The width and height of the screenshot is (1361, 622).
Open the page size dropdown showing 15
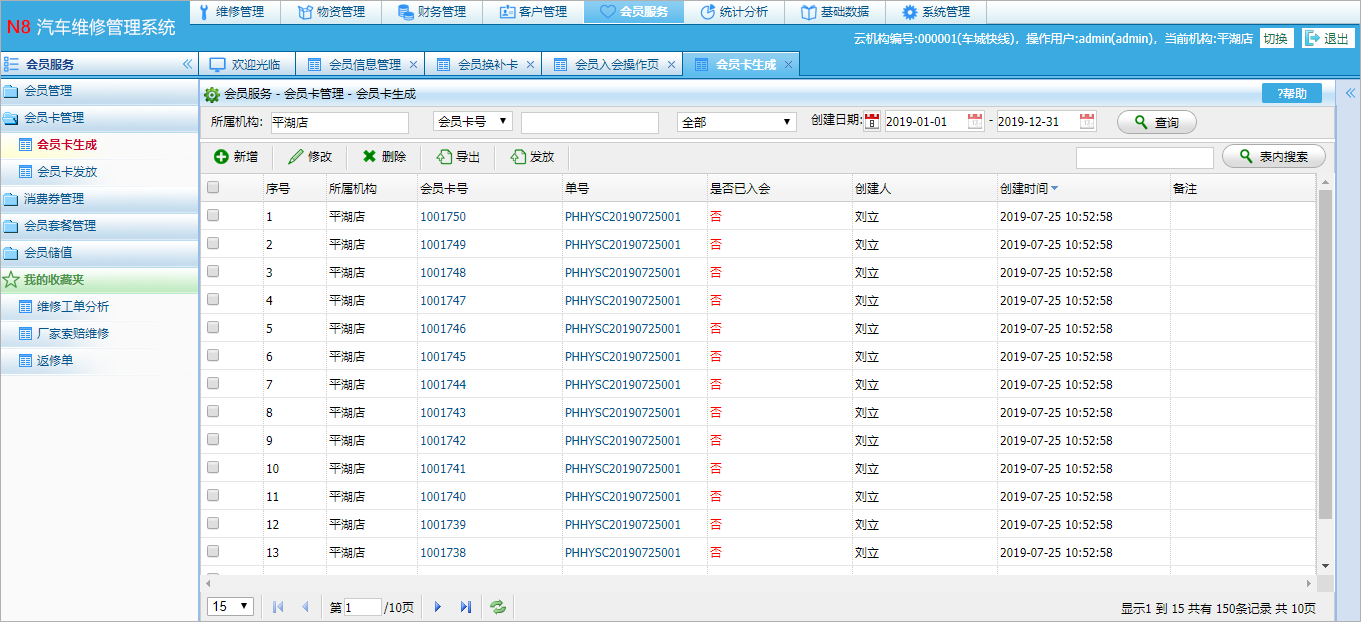(x=231, y=606)
